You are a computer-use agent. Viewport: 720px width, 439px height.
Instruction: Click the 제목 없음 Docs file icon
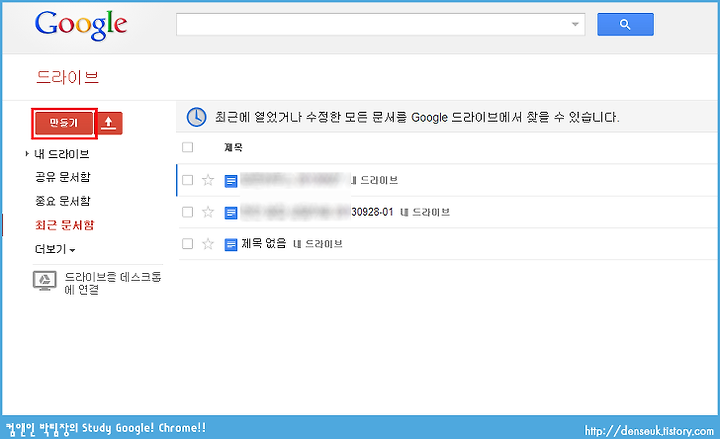tap(231, 244)
